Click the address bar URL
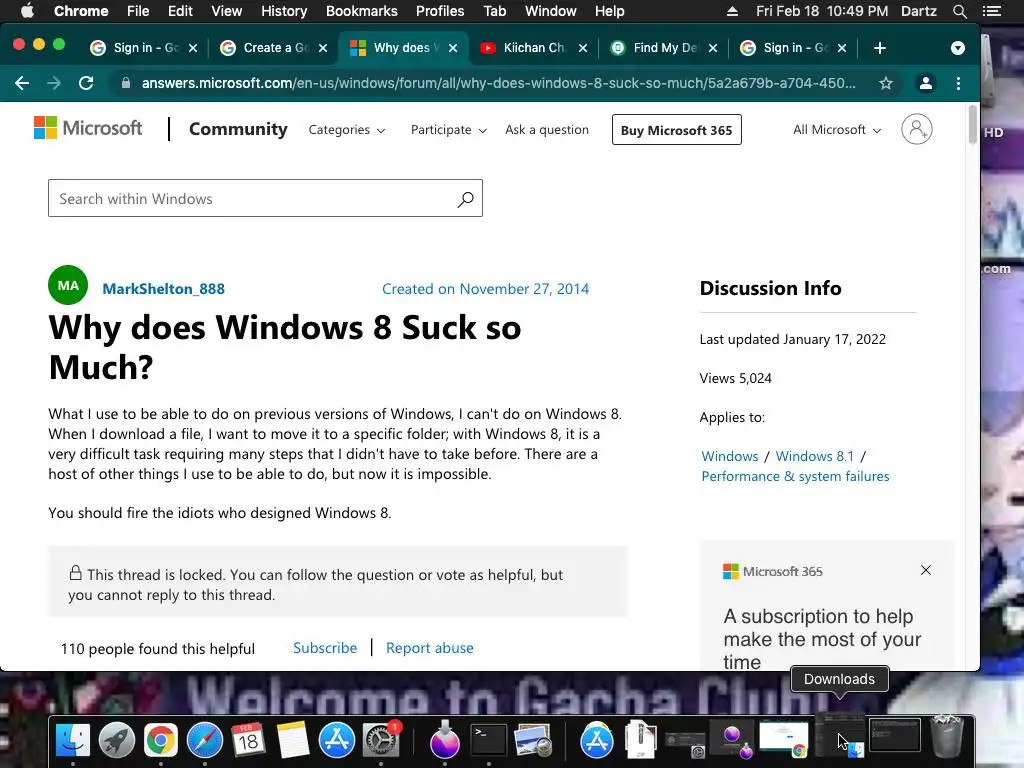The height and width of the screenshot is (768, 1024). pyautogui.click(x=498, y=83)
